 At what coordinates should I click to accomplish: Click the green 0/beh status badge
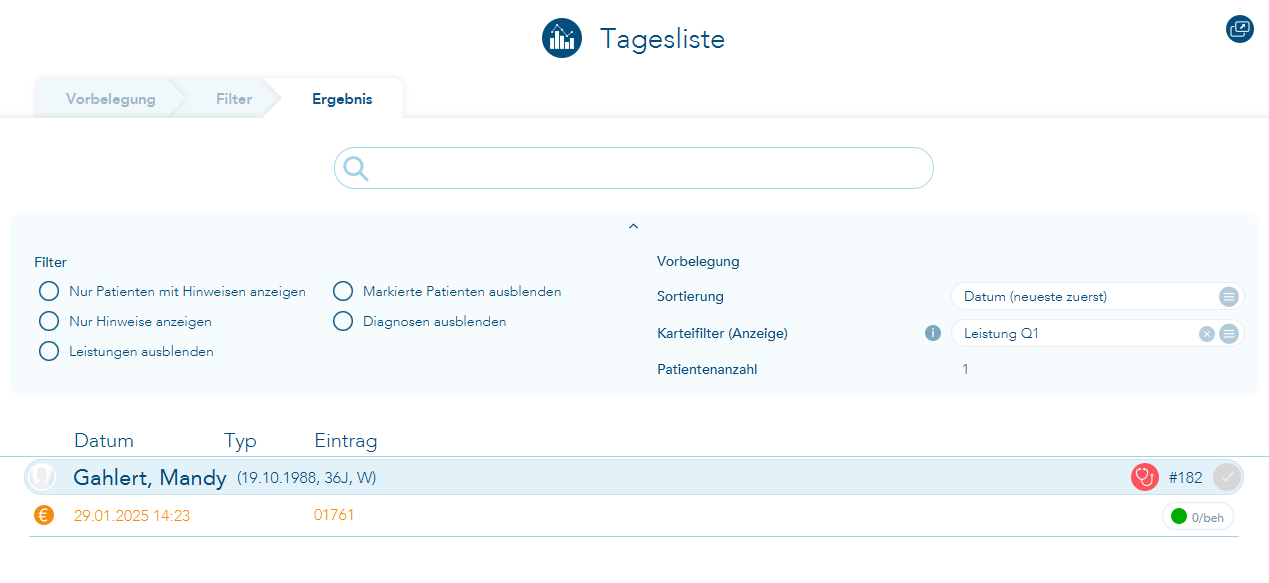(1197, 517)
